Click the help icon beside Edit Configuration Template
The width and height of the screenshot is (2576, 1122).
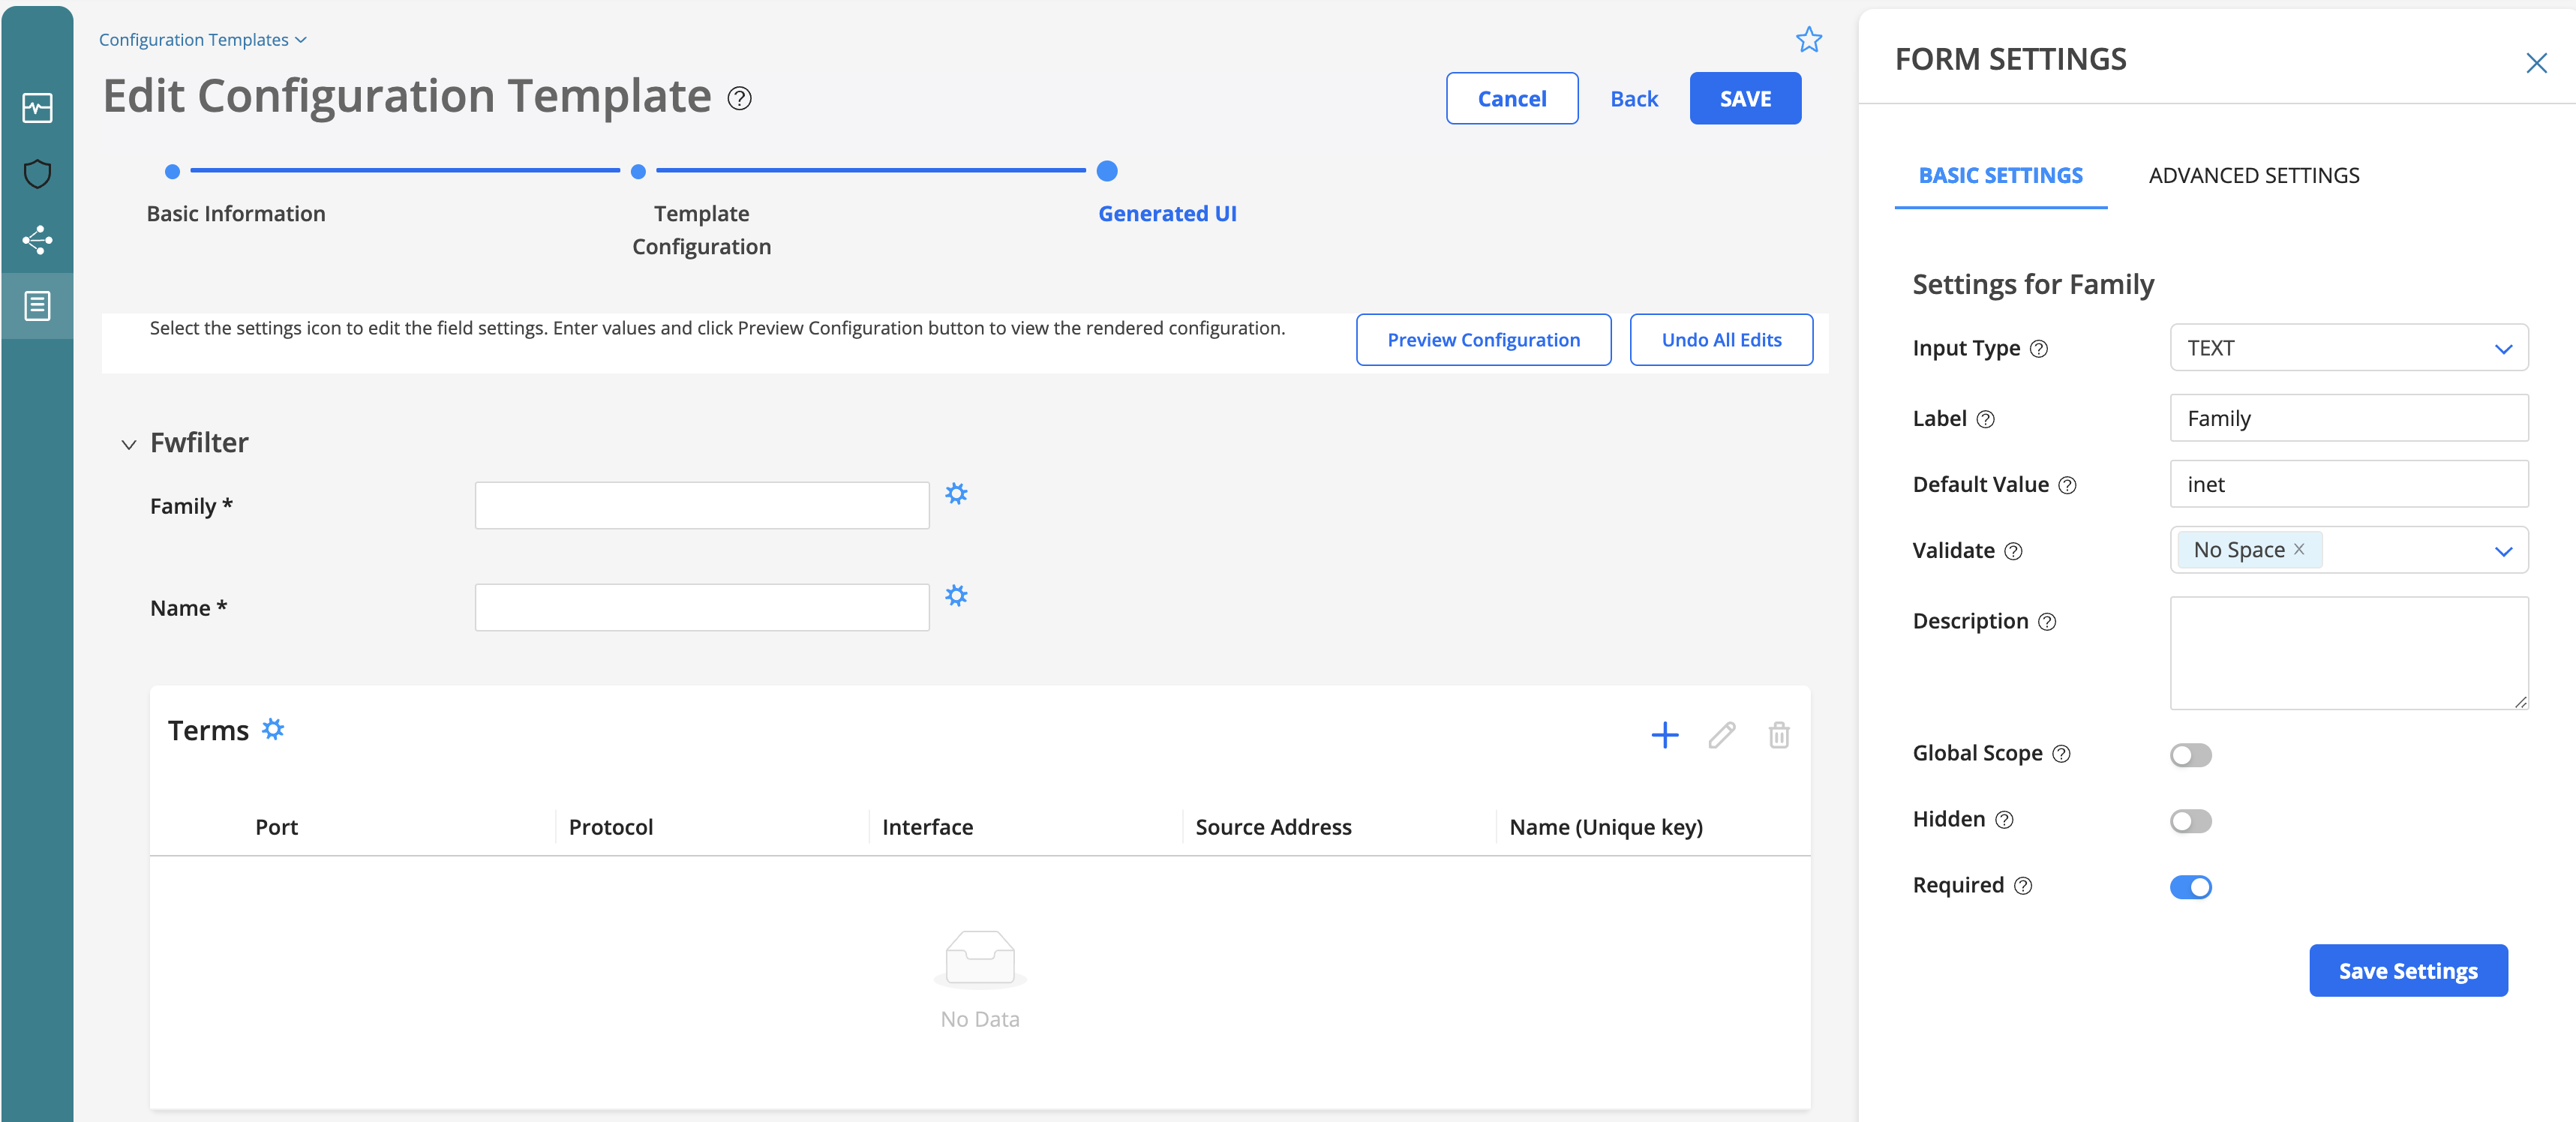739,99
